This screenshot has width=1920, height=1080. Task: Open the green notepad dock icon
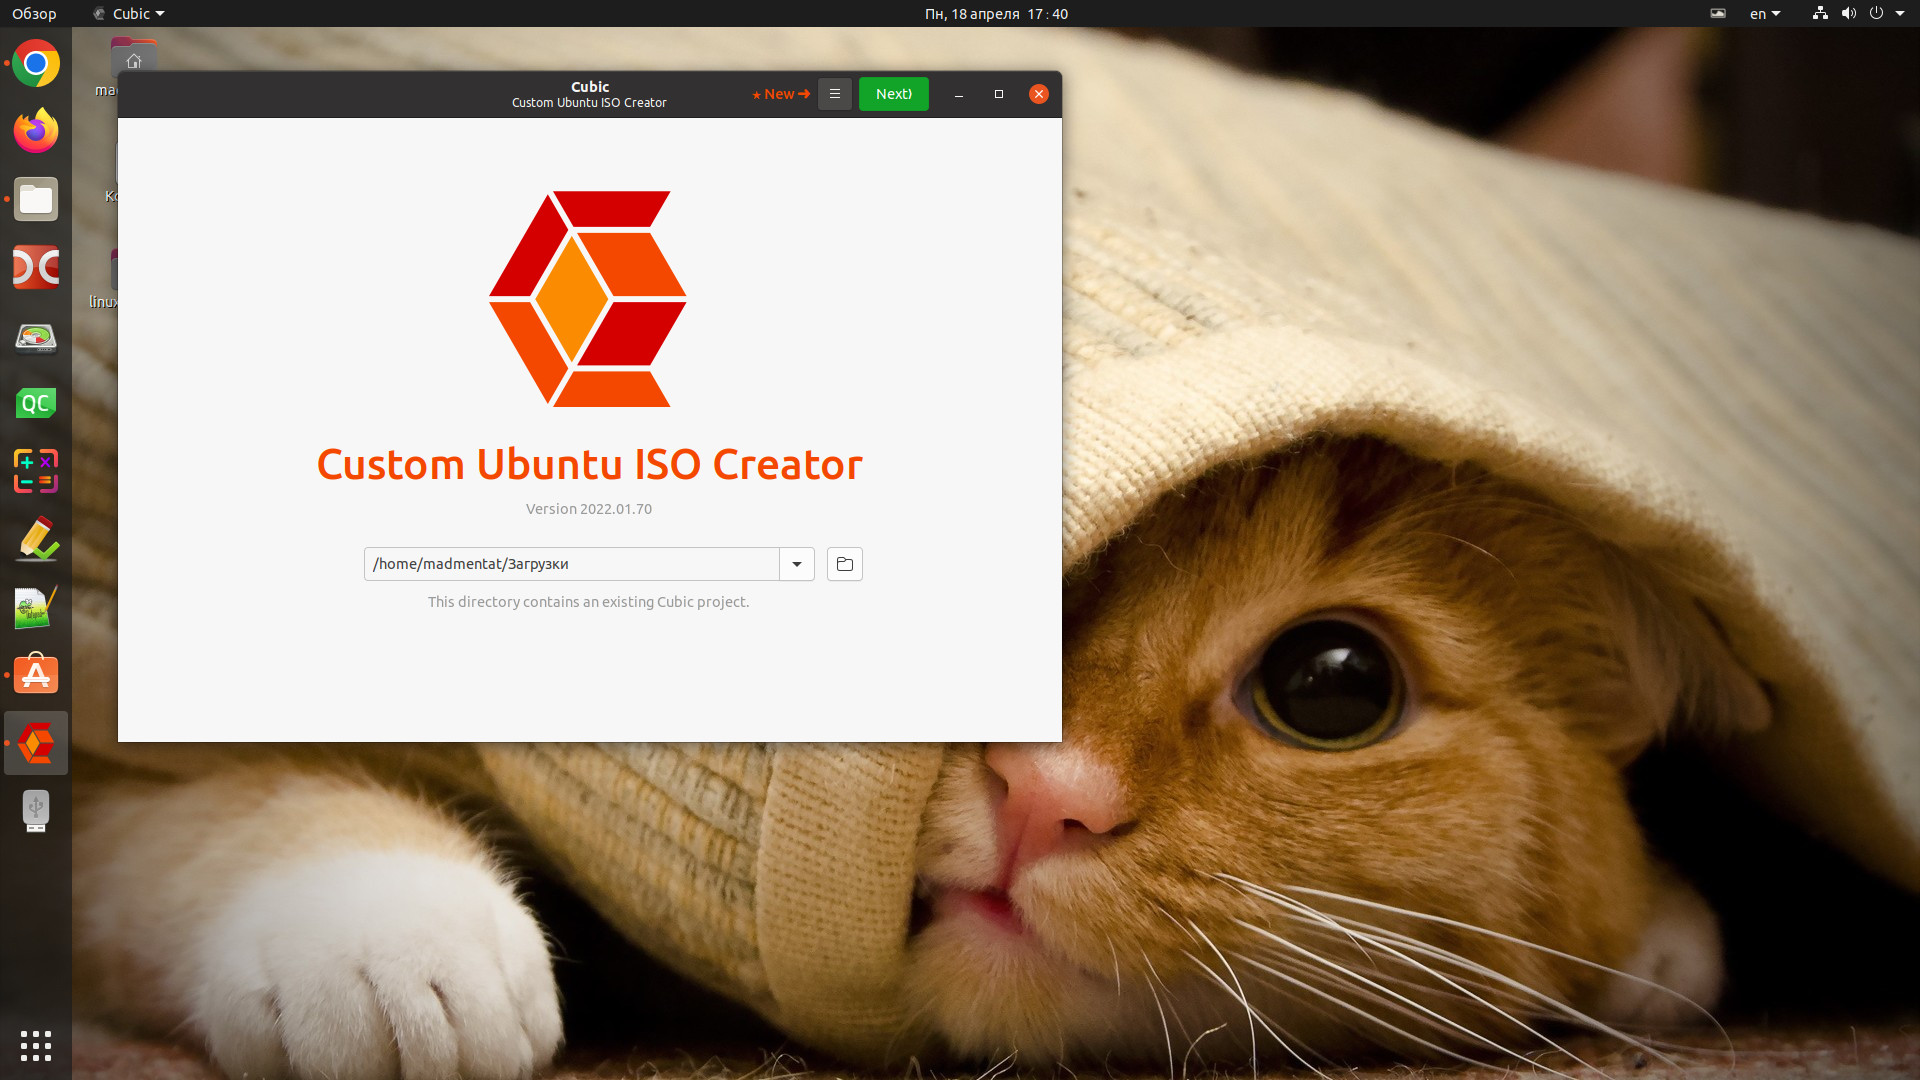[x=36, y=607]
